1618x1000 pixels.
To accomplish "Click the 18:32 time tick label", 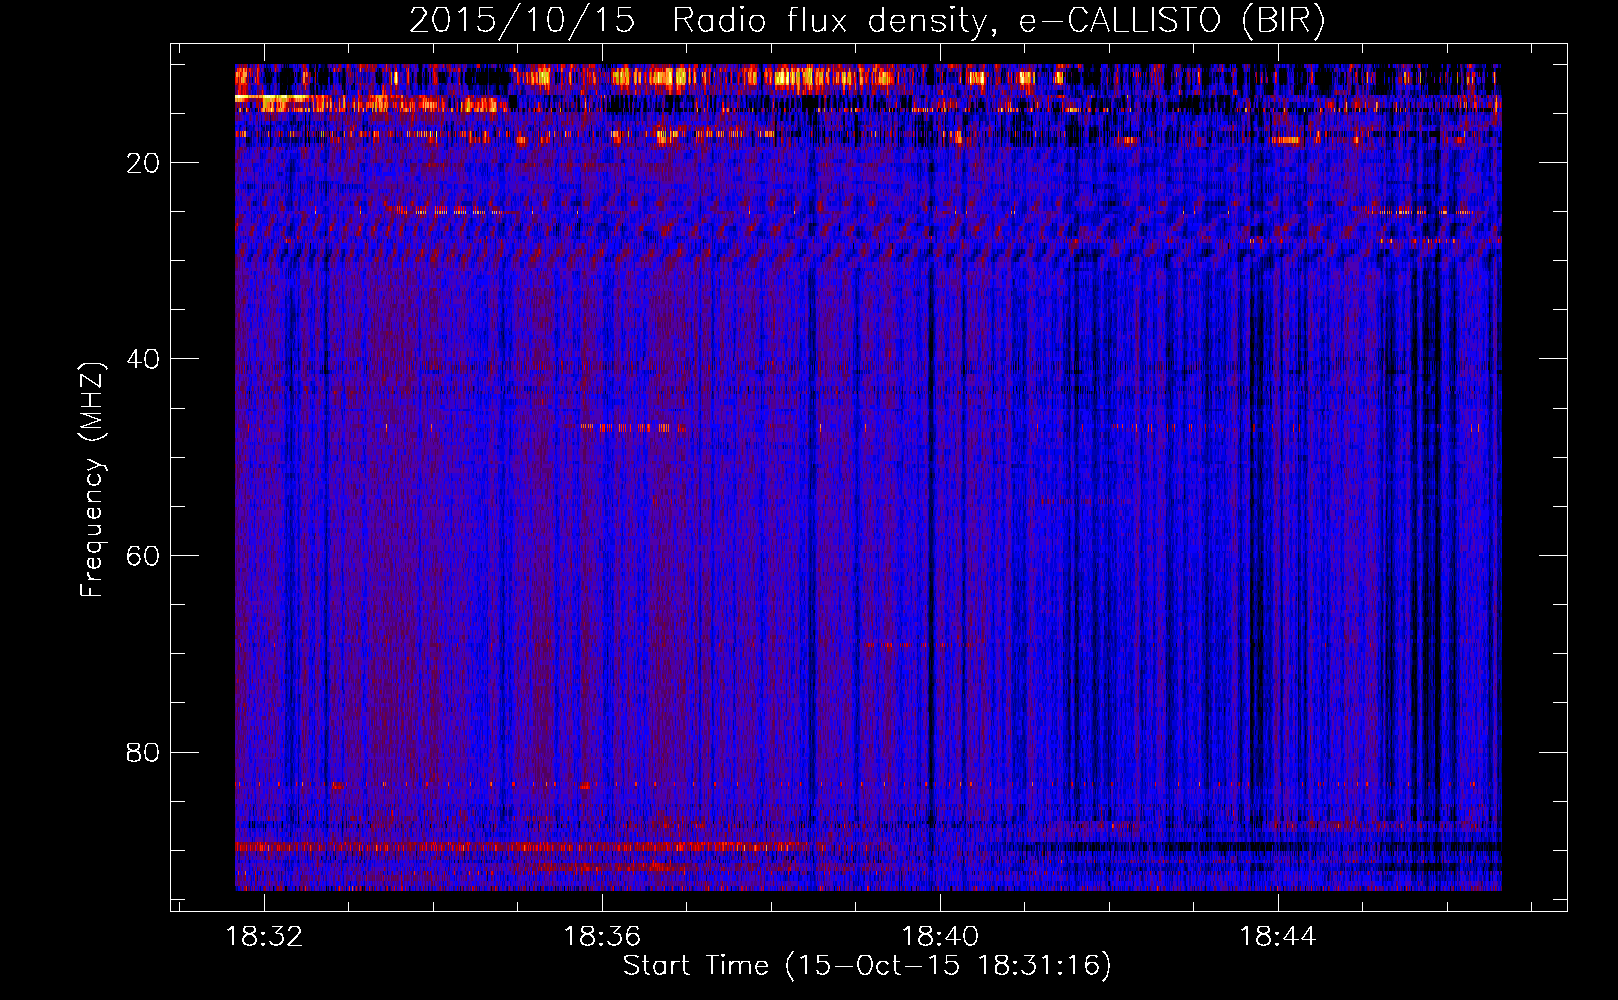I will coord(264,937).
